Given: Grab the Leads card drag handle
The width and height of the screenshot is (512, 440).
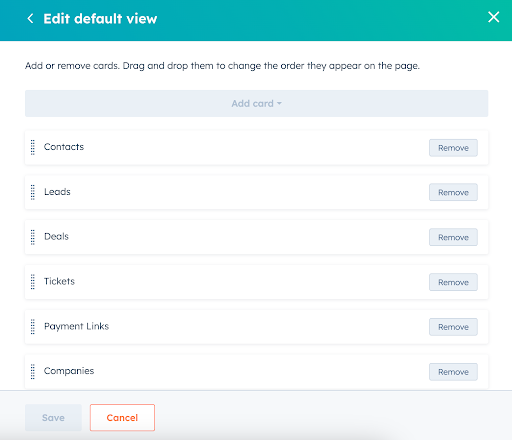Looking at the screenshot, I should coord(33,192).
